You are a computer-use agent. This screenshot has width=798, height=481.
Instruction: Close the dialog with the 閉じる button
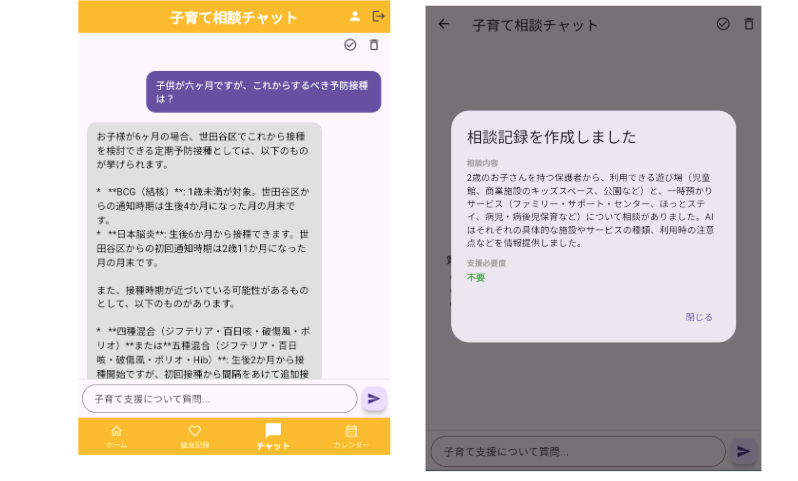click(x=699, y=317)
